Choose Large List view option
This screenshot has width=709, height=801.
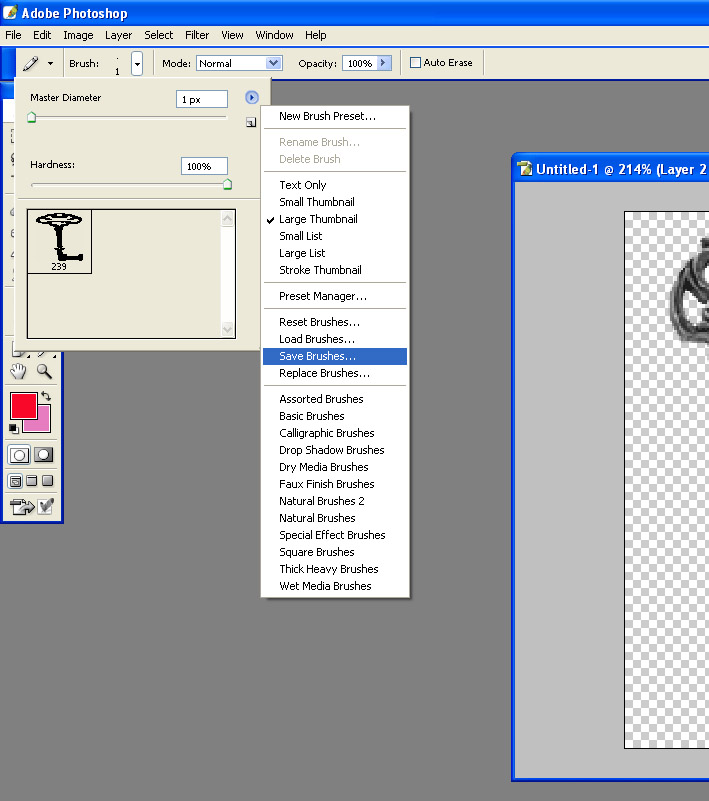(x=335, y=253)
